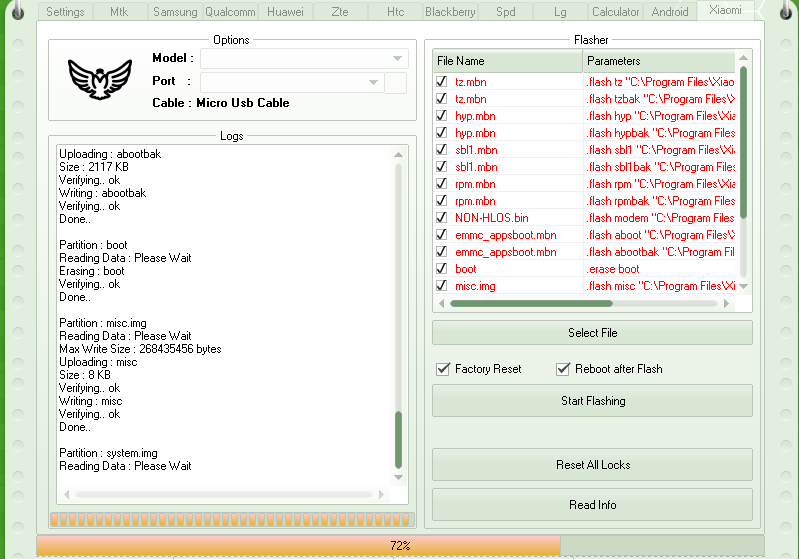The height and width of the screenshot is (559, 799).
Task: Click the File Name column header
Action: click(508, 61)
